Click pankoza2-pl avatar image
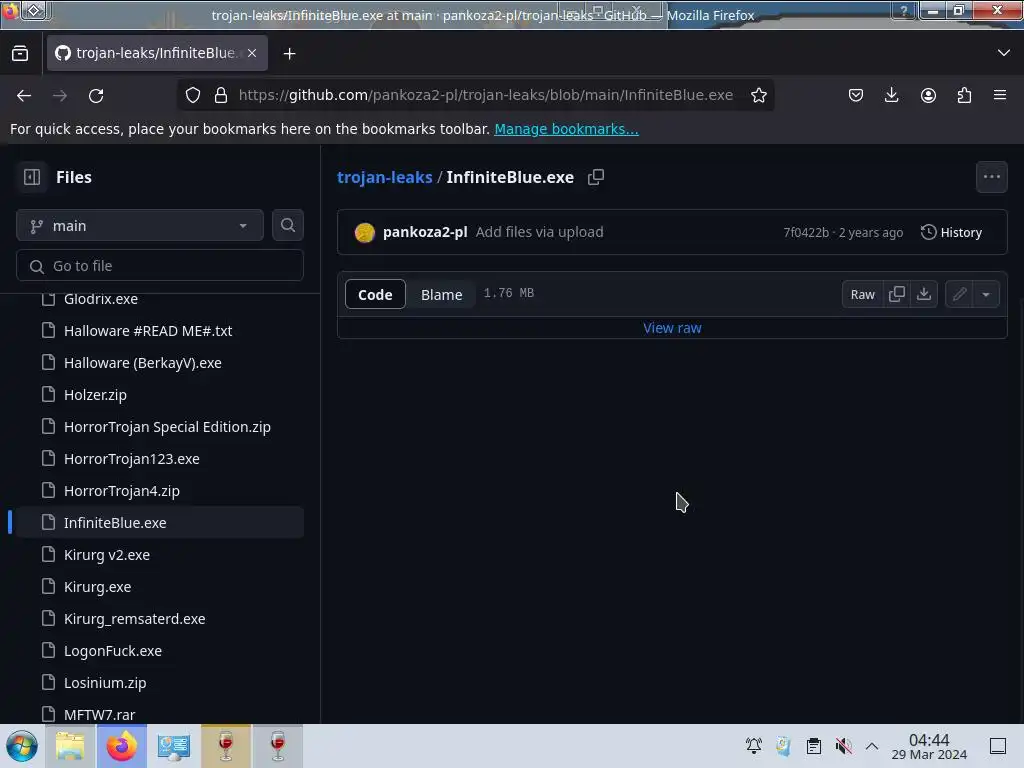Image resolution: width=1024 pixels, height=768 pixels. pyautogui.click(x=364, y=232)
